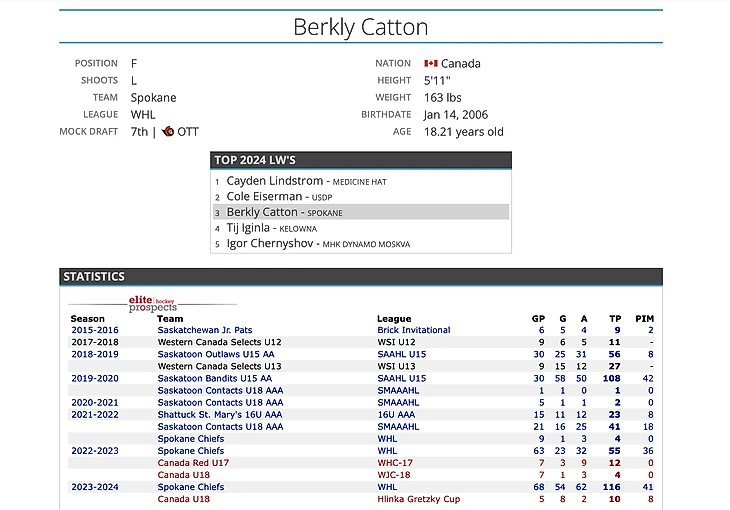730x510 pixels.
Task: Select the 2015-2016 season link
Action: 94,330
